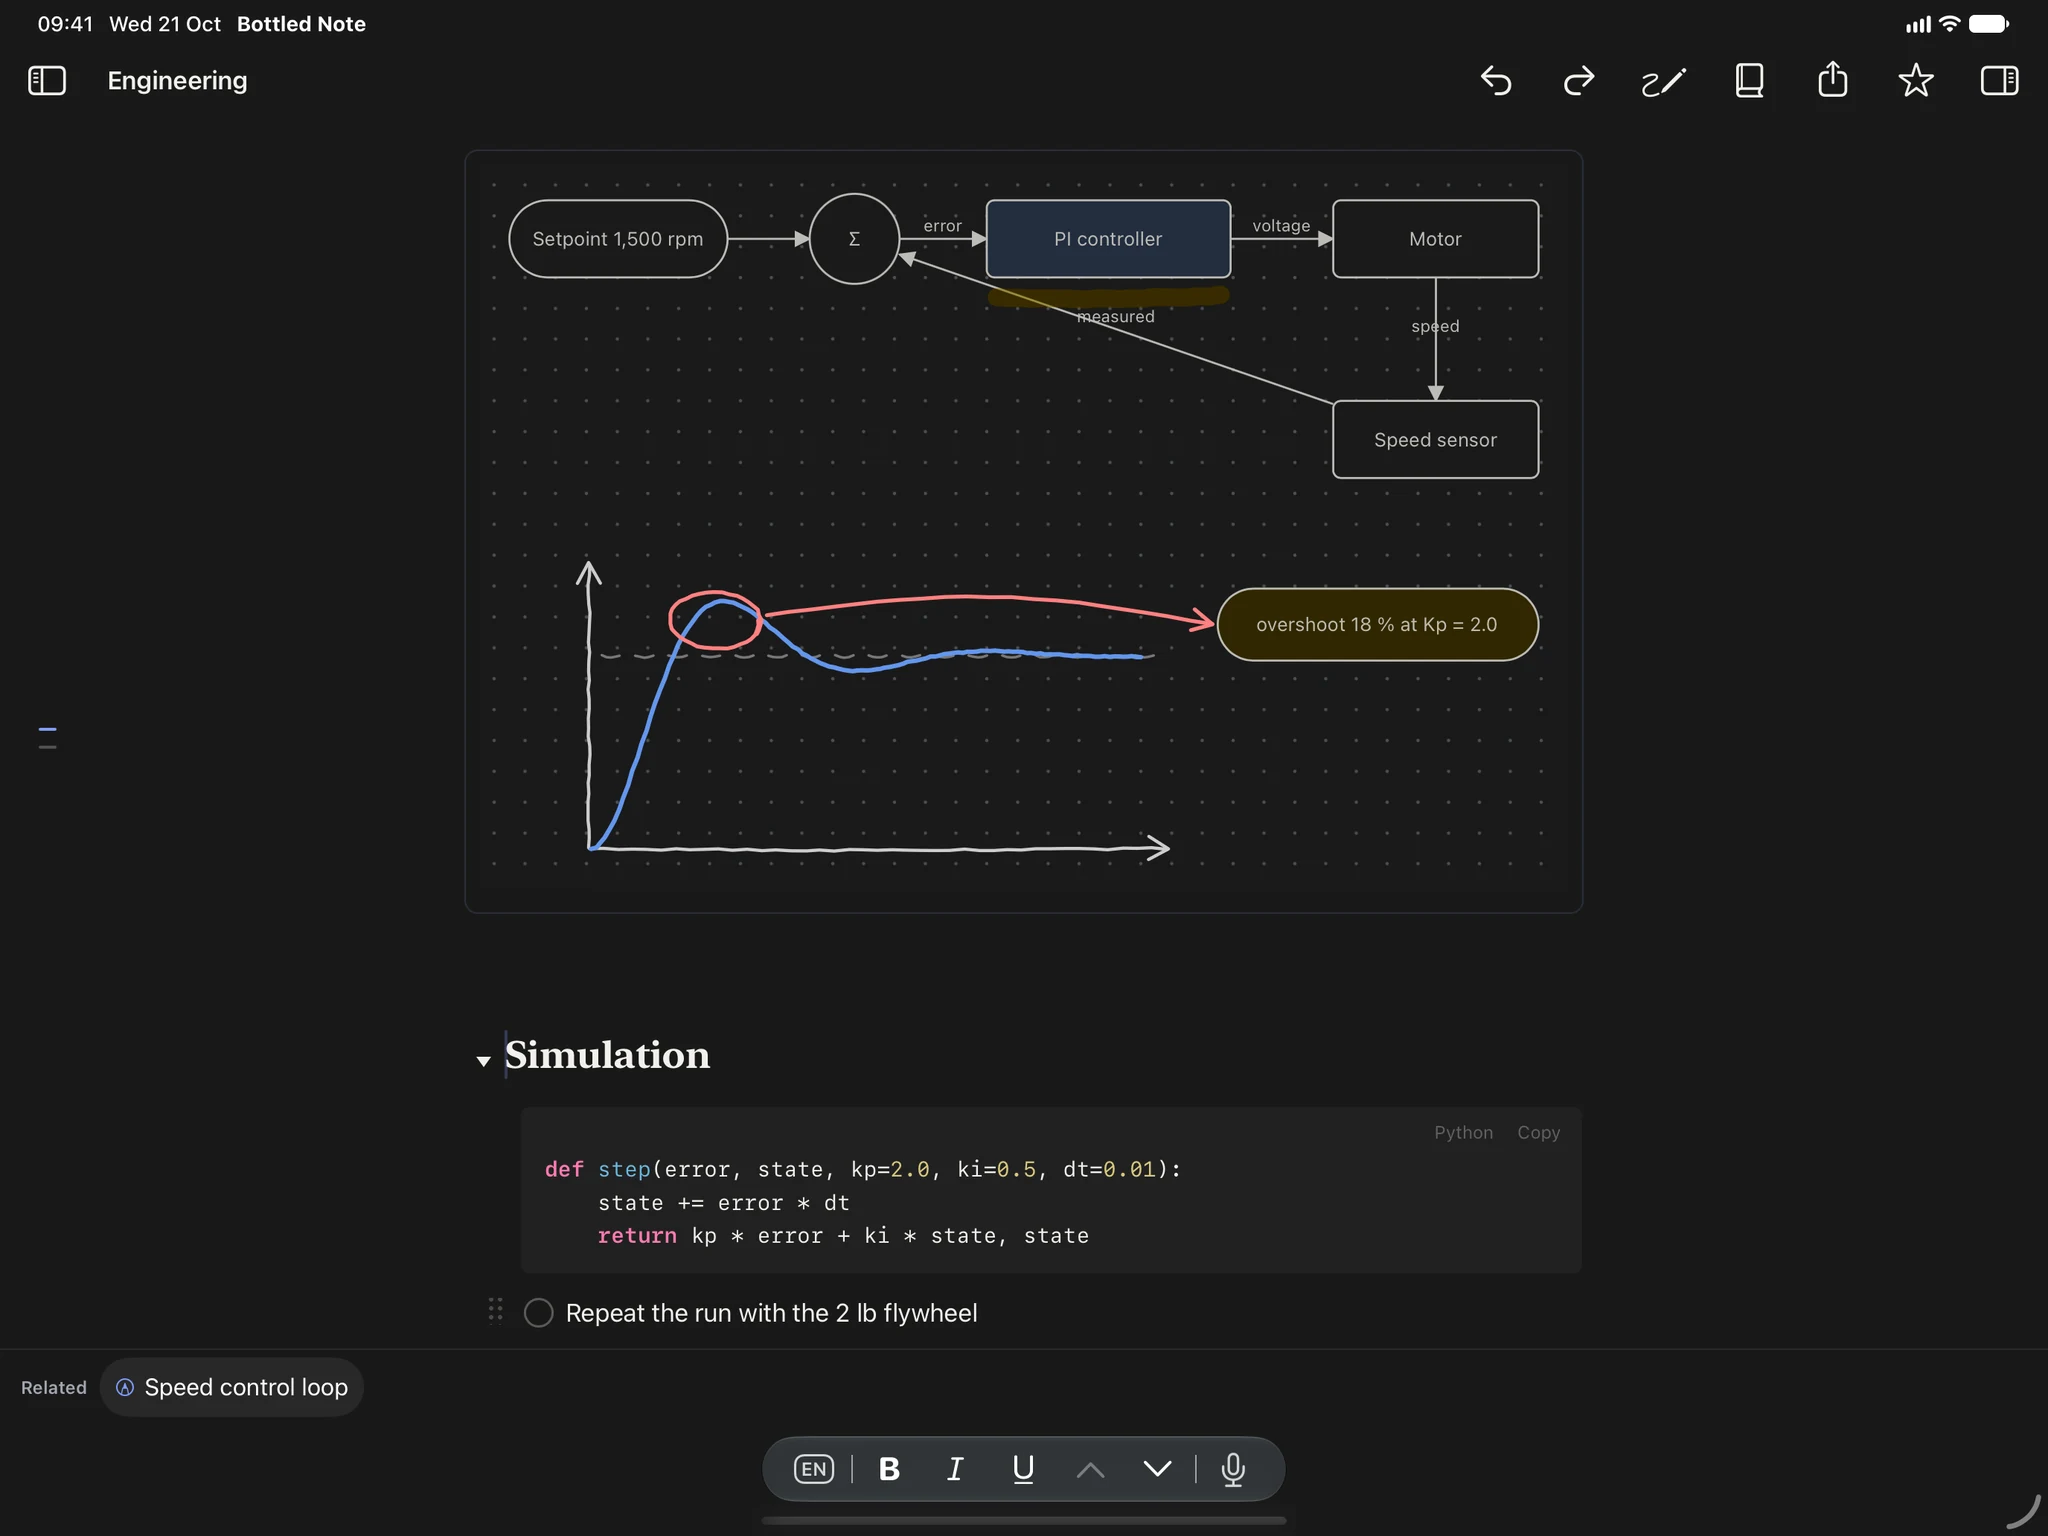Tap the Wi-Fi indicator in status bar

tap(1949, 24)
